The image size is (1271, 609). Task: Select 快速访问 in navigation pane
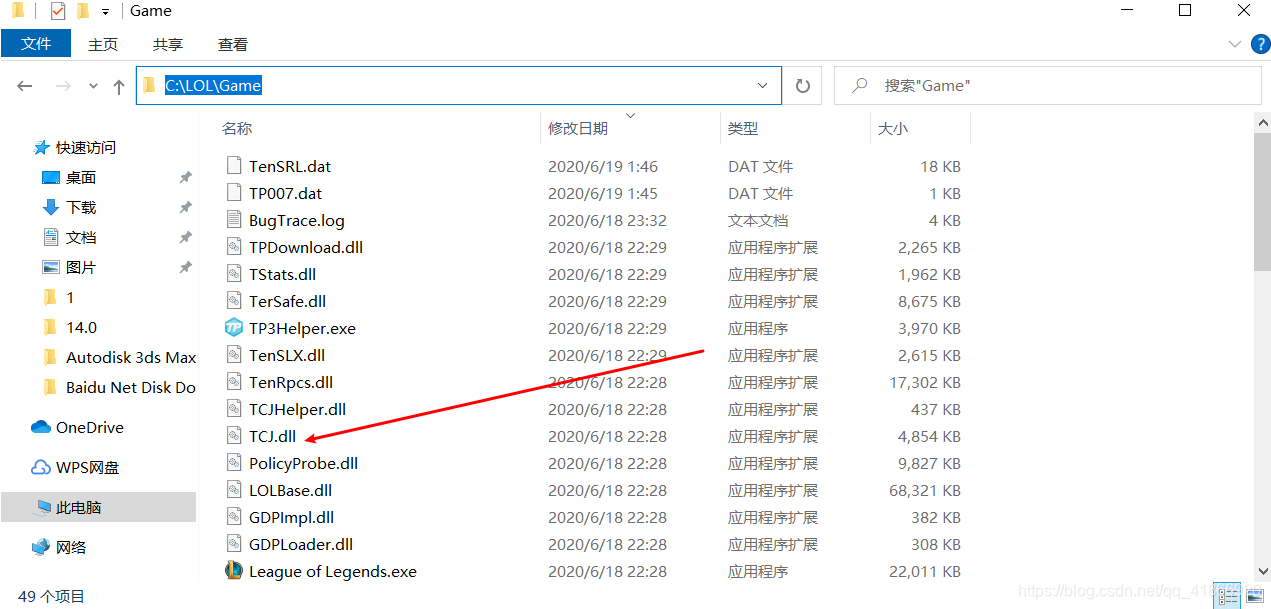(x=86, y=147)
